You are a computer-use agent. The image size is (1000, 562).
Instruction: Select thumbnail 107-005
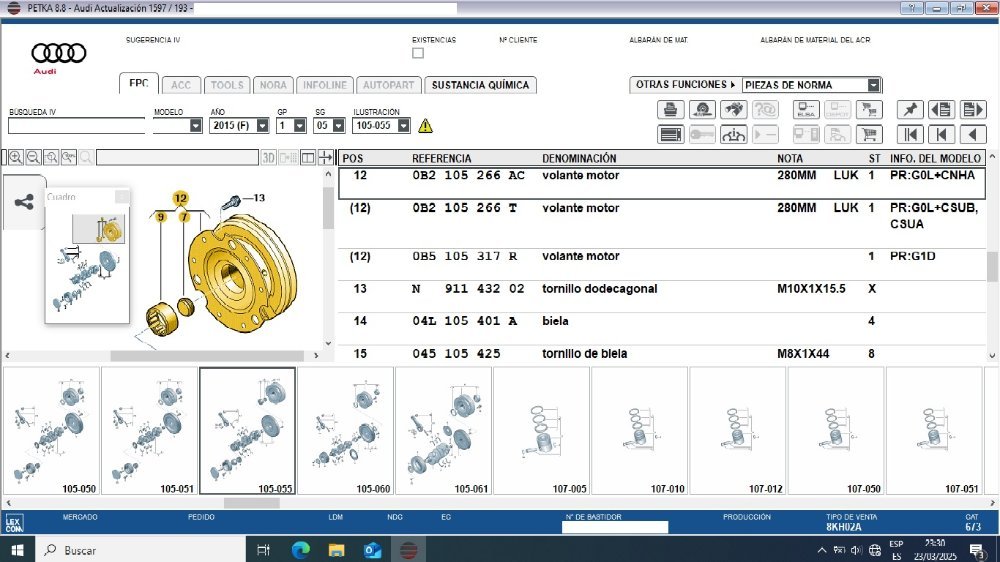click(542, 431)
